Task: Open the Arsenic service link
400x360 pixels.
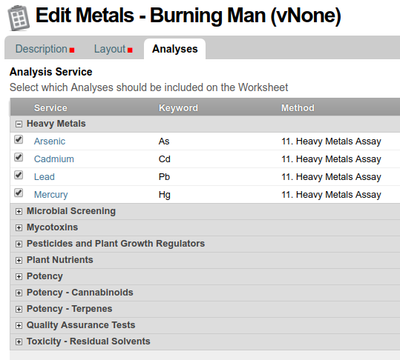Action: tap(49, 141)
